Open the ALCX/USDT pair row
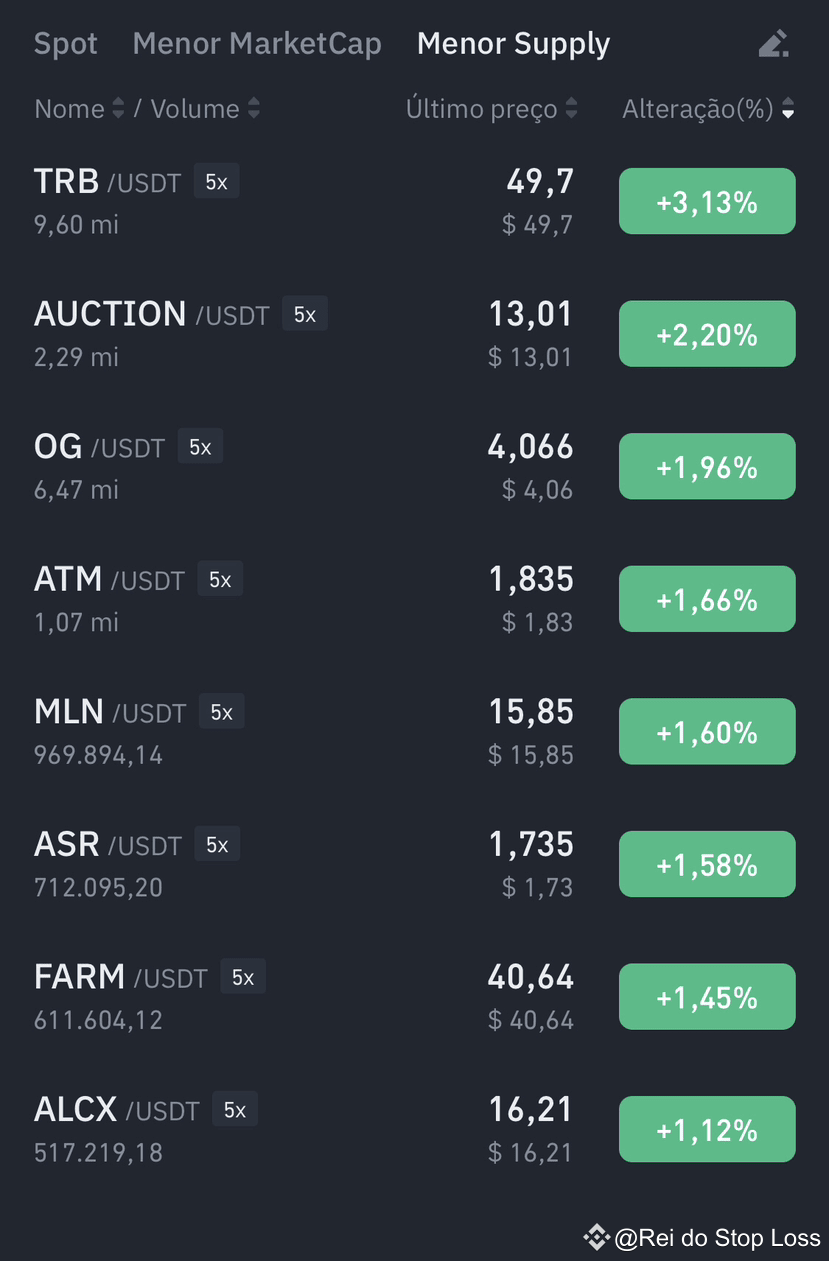Viewport: 829px width, 1261px height. [x=414, y=1130]
